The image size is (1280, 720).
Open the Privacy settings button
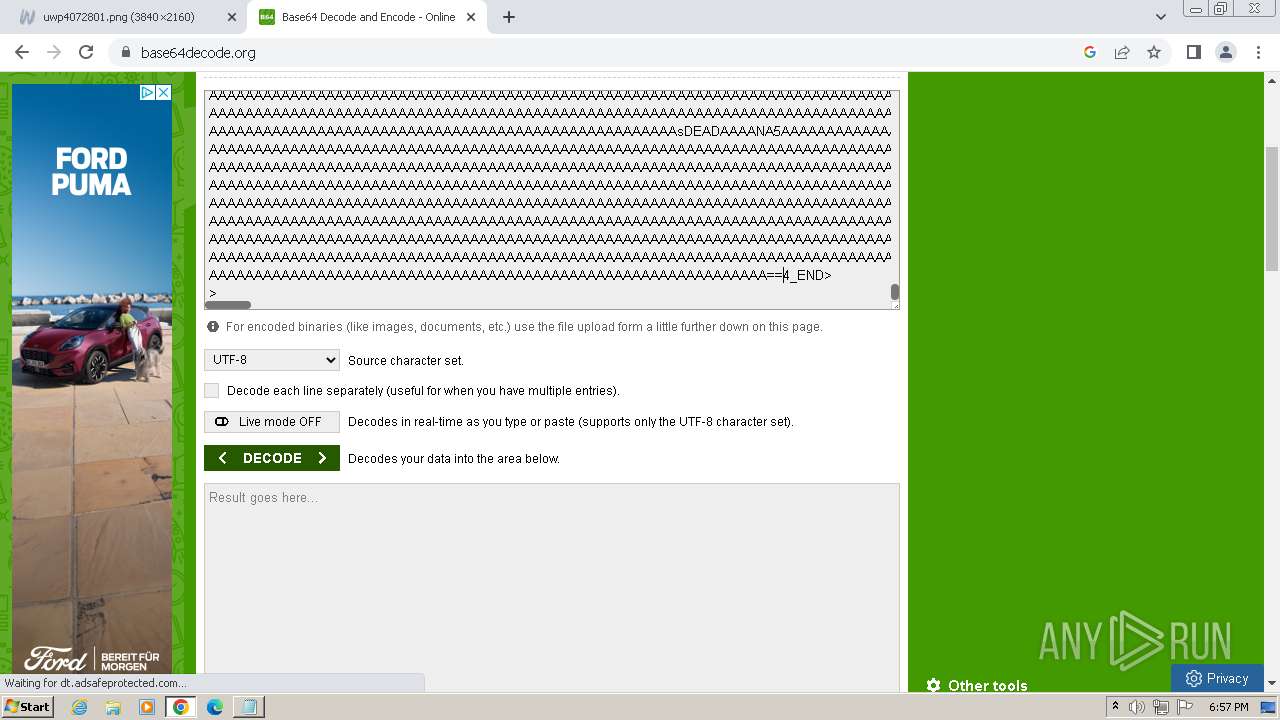[1217, 678]
